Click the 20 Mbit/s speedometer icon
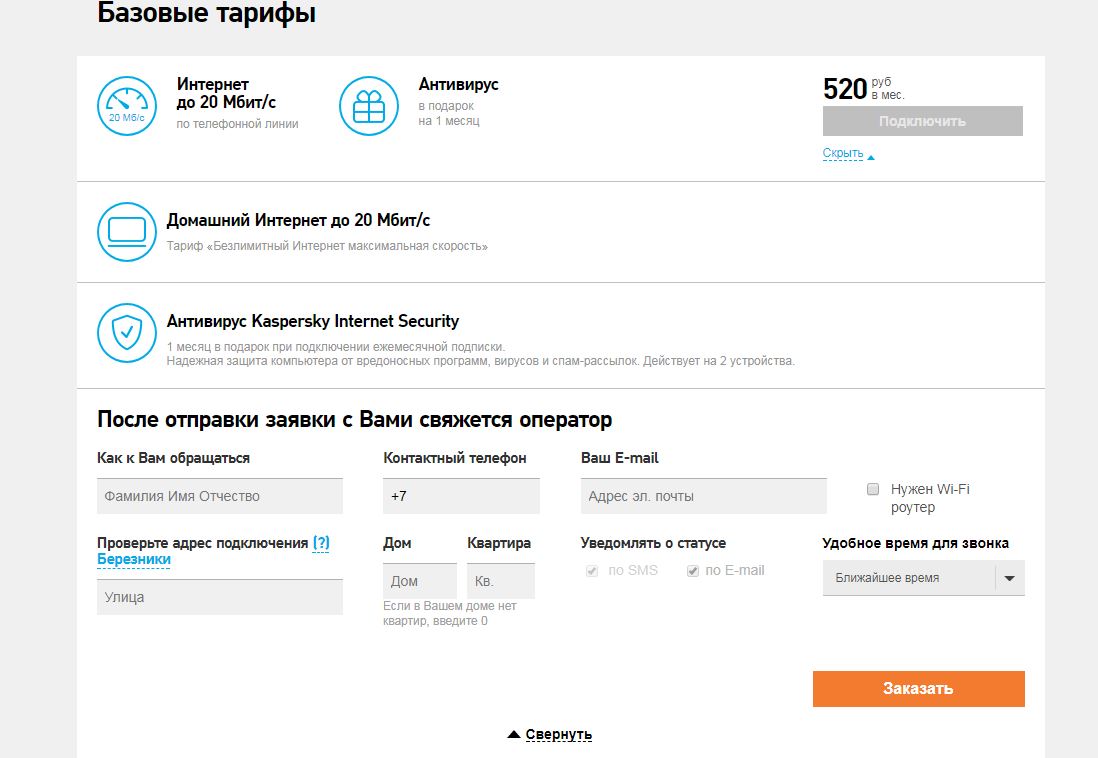1098x758 pixels. 127,106
